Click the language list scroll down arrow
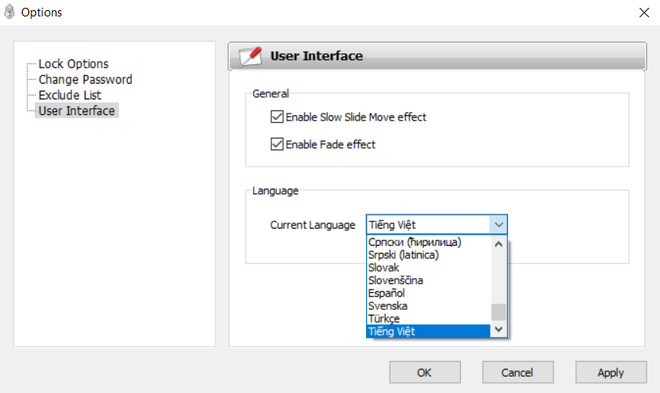Image resolution: width=660 pixels, height=393 pixels. 498,329
